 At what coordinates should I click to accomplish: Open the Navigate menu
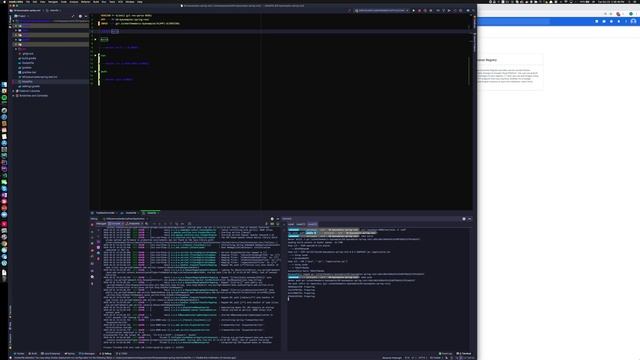[x=53, y=2]
